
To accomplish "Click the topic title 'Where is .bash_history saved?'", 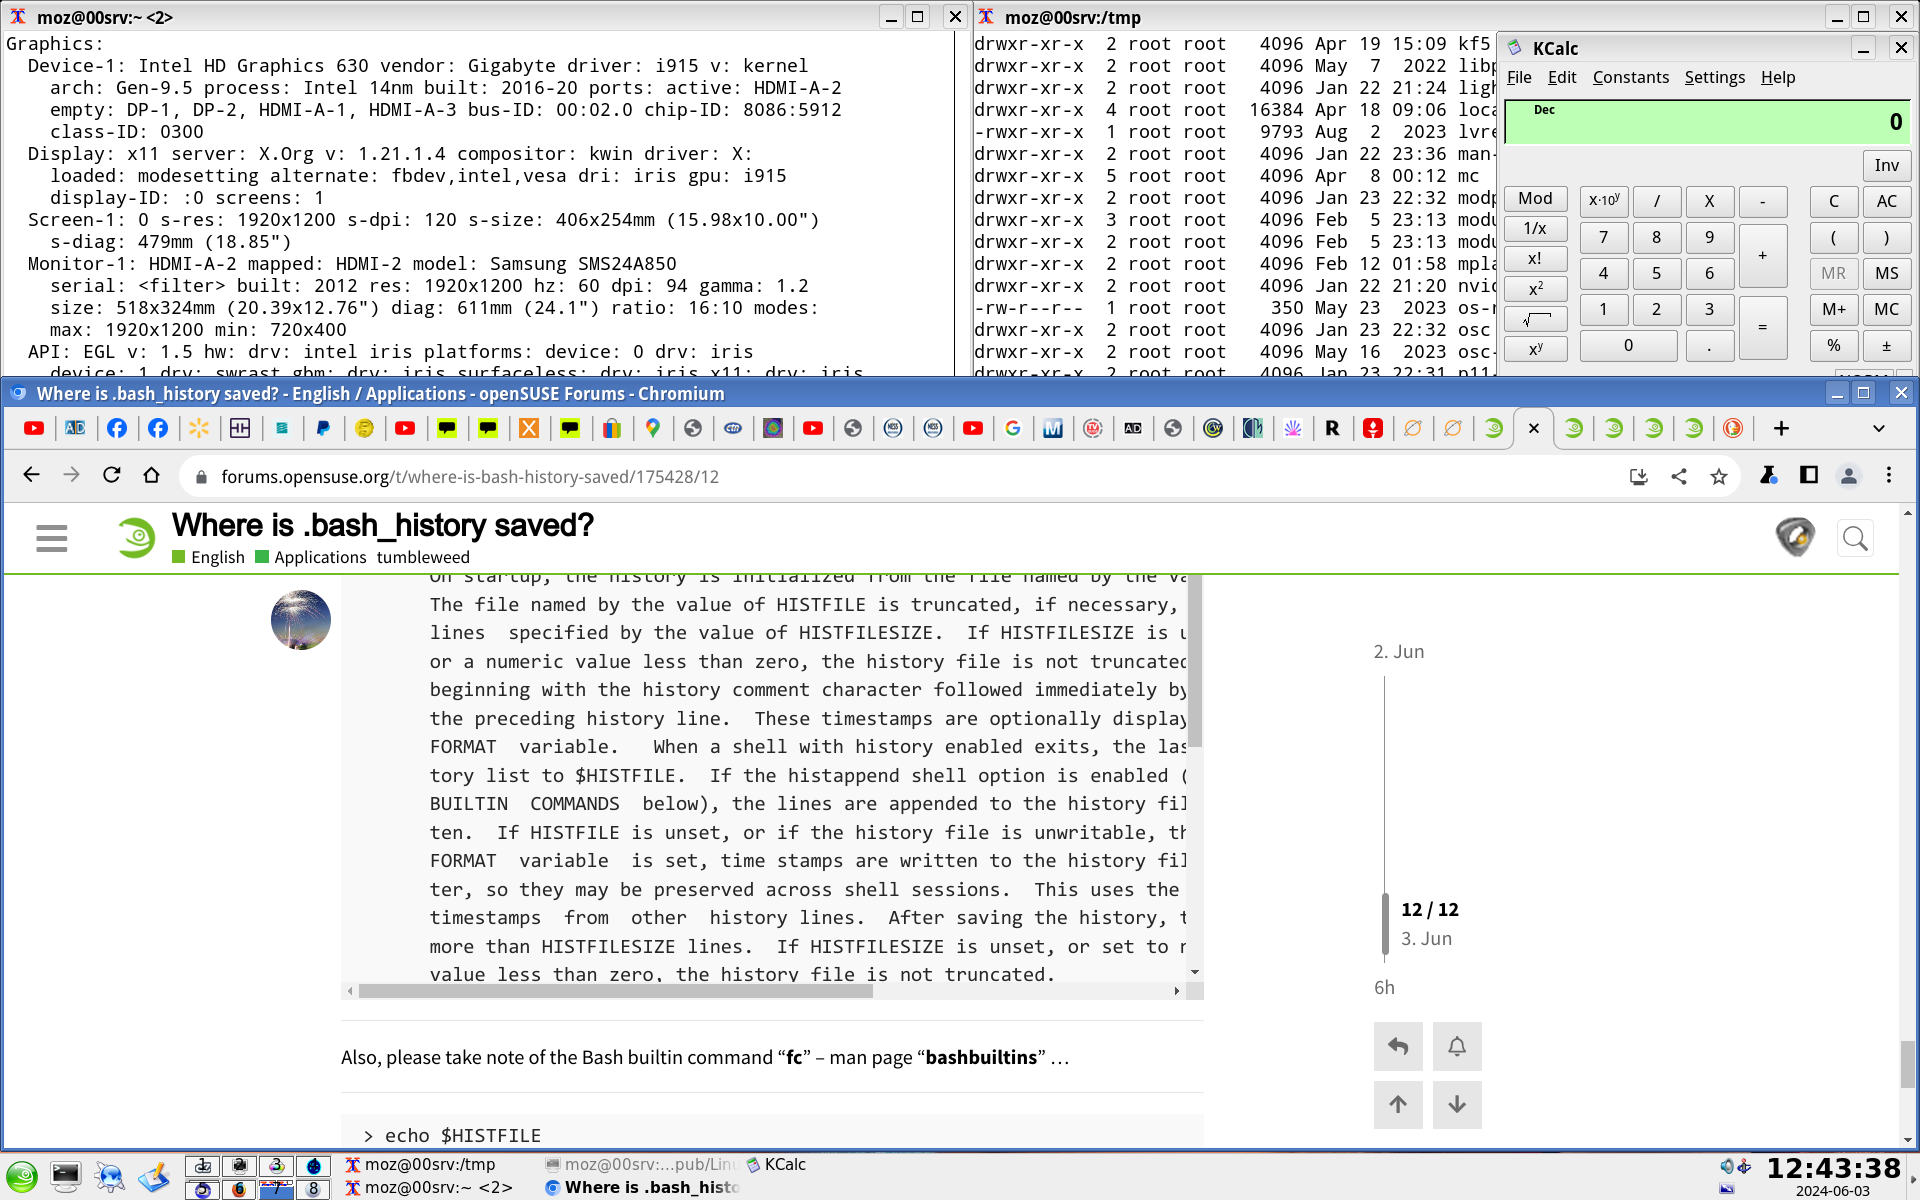I will [383, 525].
